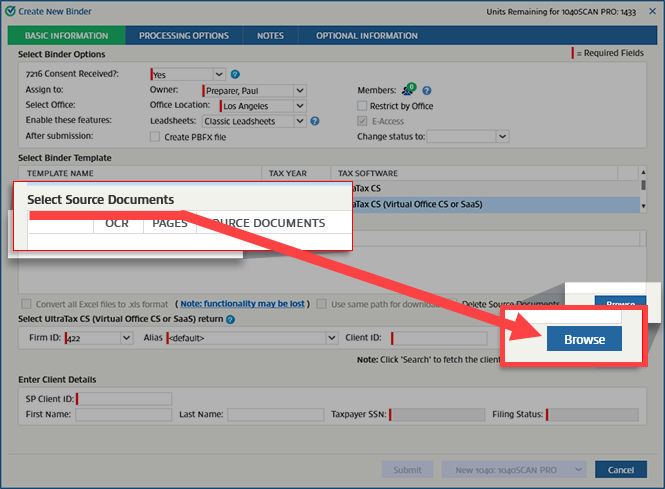Click in the Taxpayer SSN field

point(437,414)
